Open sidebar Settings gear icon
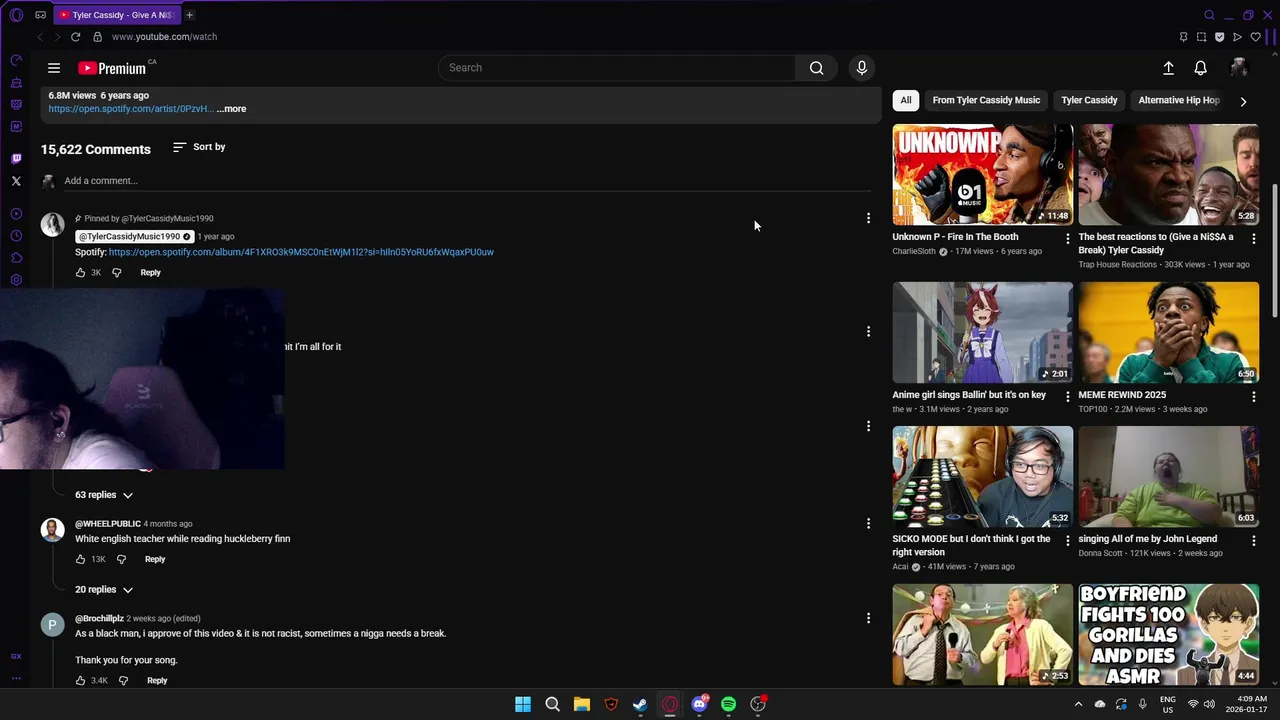The image size is (1280, 720). pyautogui.click(x=16, y=280)
